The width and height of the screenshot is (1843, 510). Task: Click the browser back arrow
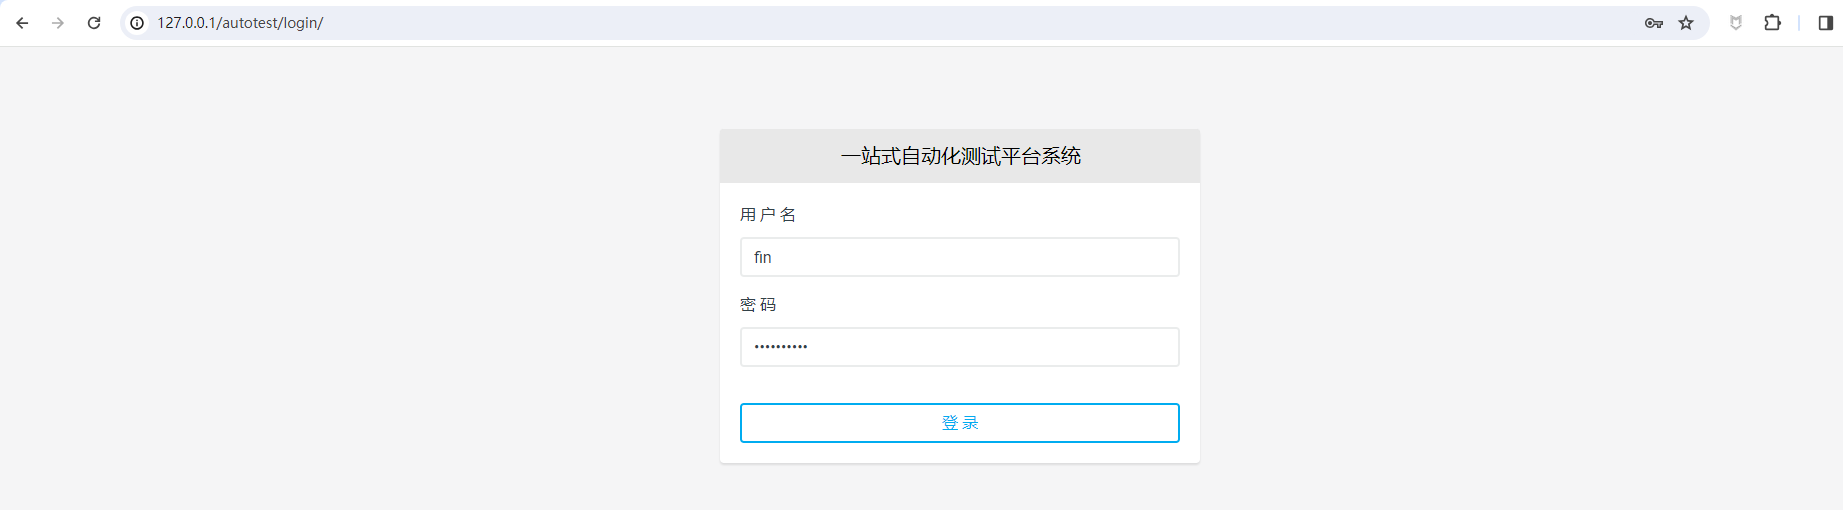tap(22, 23)
